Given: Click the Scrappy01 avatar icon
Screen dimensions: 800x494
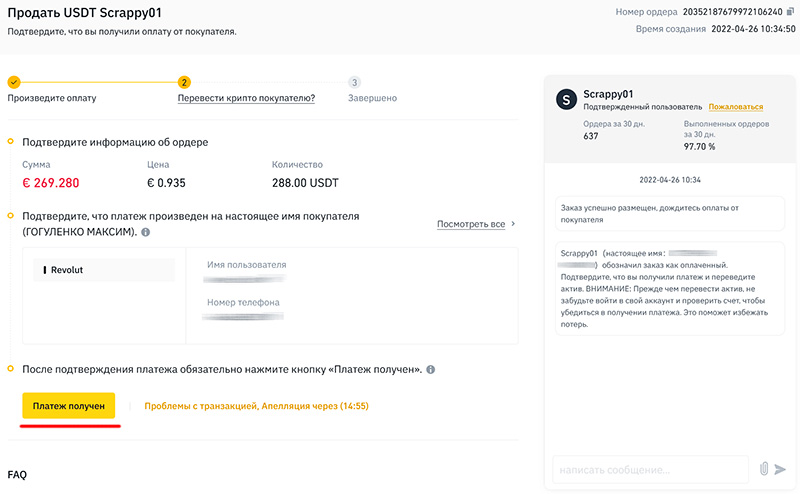Looking at the screenshot, I should (566, 99).
